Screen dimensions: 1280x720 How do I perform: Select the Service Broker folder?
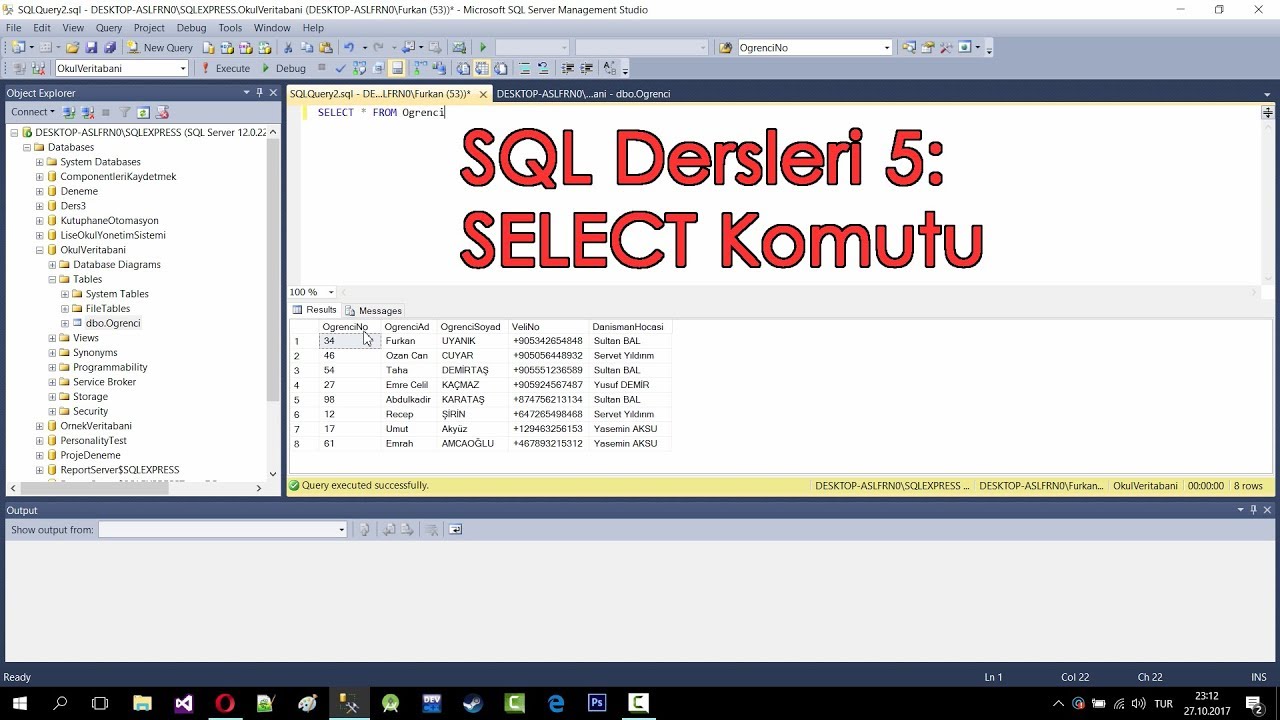coord(104,382)
